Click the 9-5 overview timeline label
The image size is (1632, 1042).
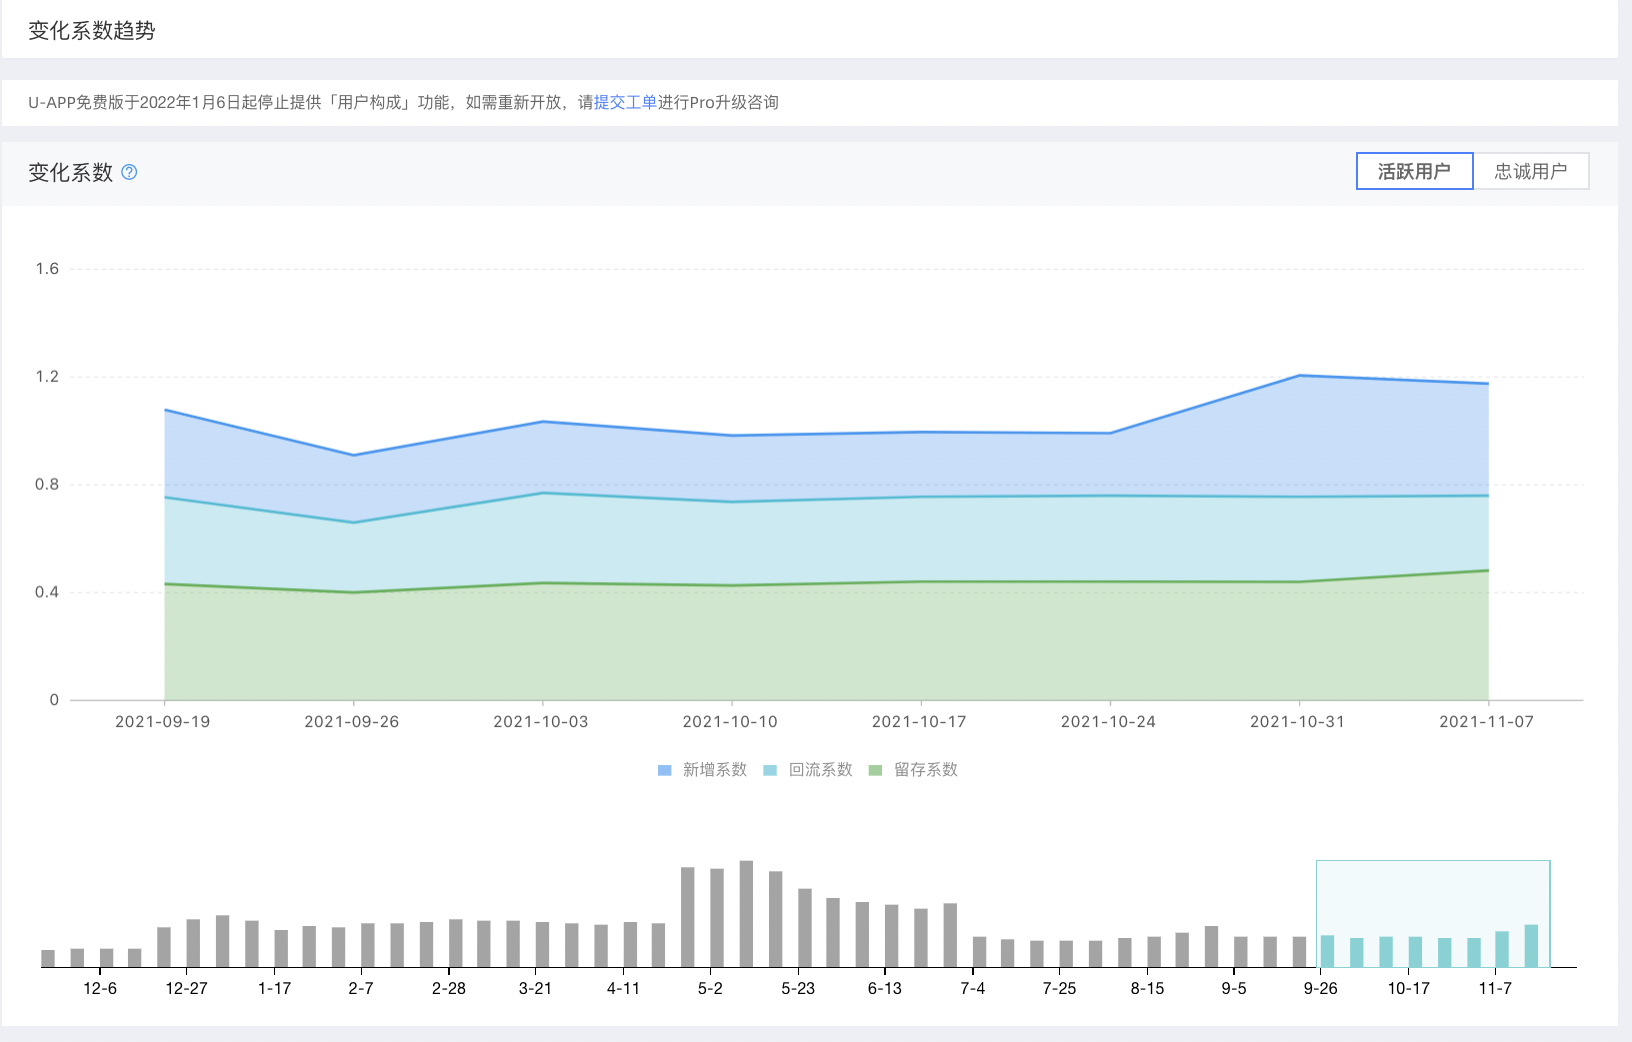[x=1234, y=989]
